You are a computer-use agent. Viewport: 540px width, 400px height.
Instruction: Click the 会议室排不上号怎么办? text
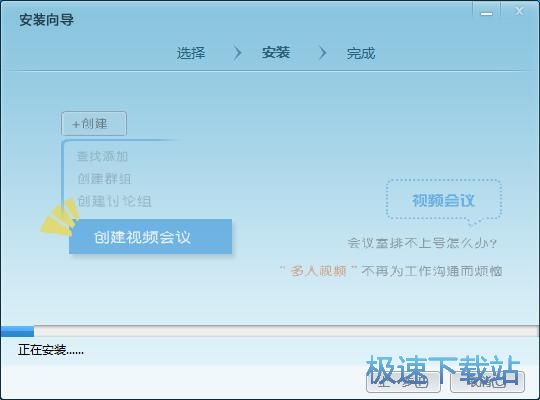click(422, 243)
